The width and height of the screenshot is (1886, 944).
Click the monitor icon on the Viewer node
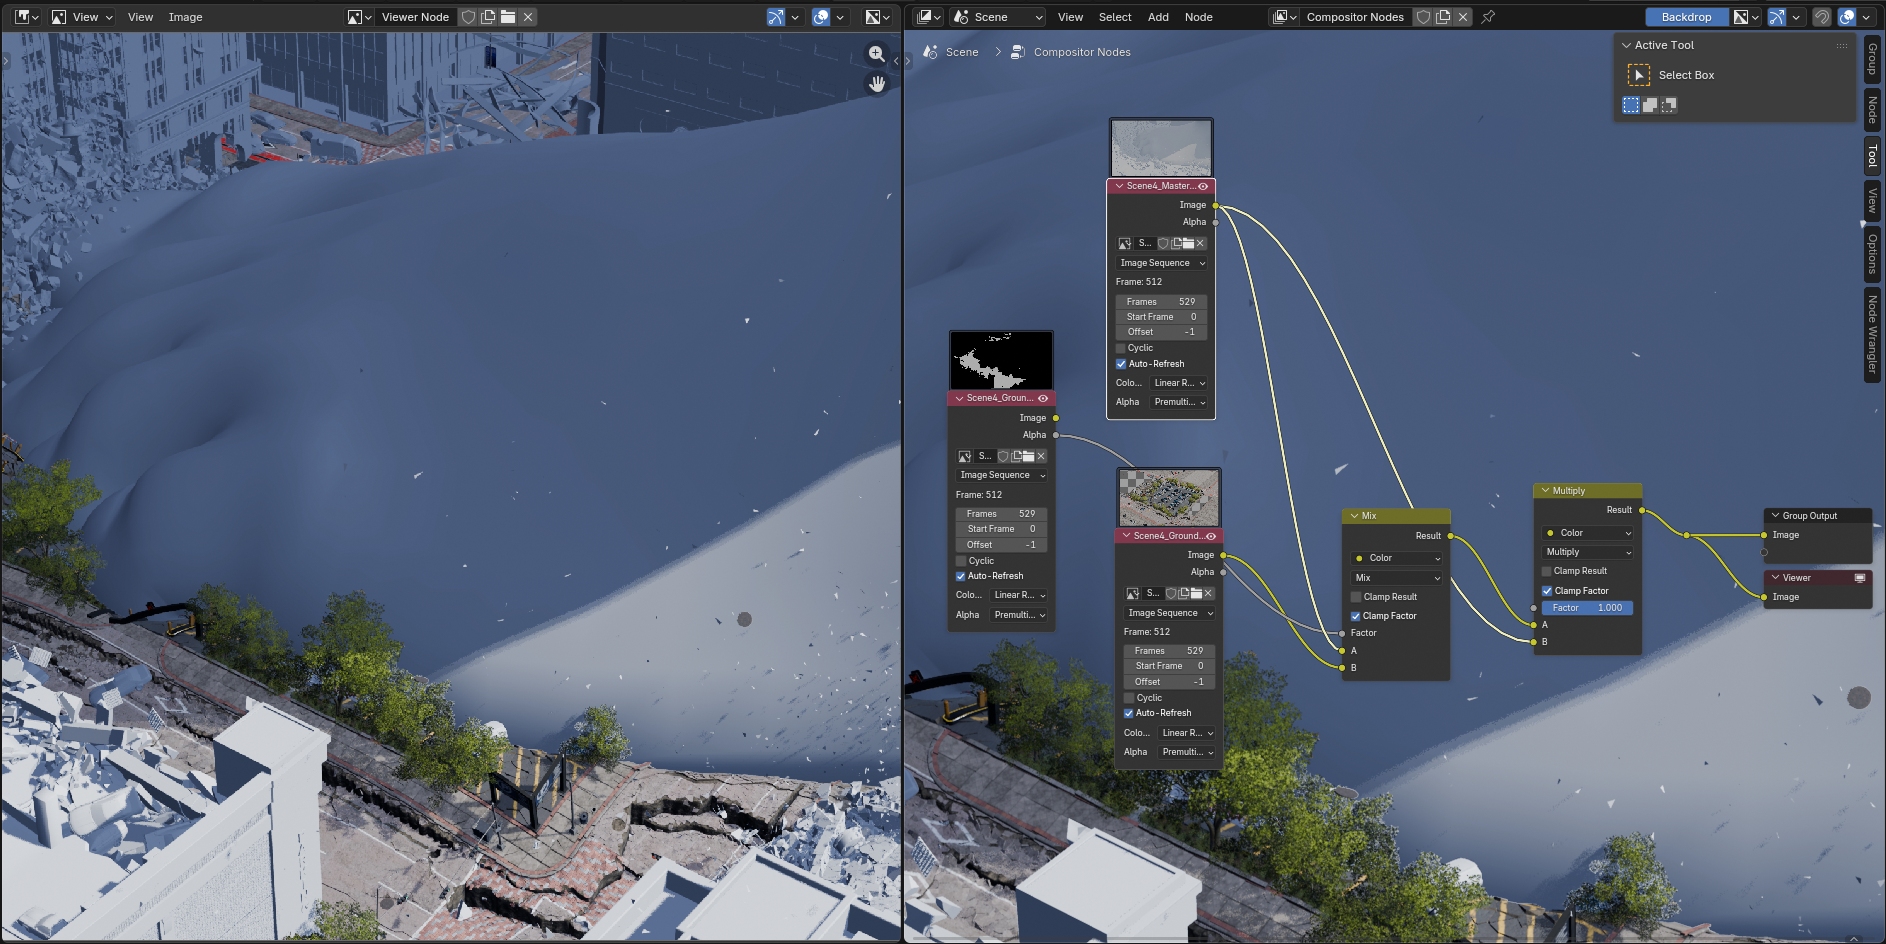pyautogui.click(x=1860, y=578)
